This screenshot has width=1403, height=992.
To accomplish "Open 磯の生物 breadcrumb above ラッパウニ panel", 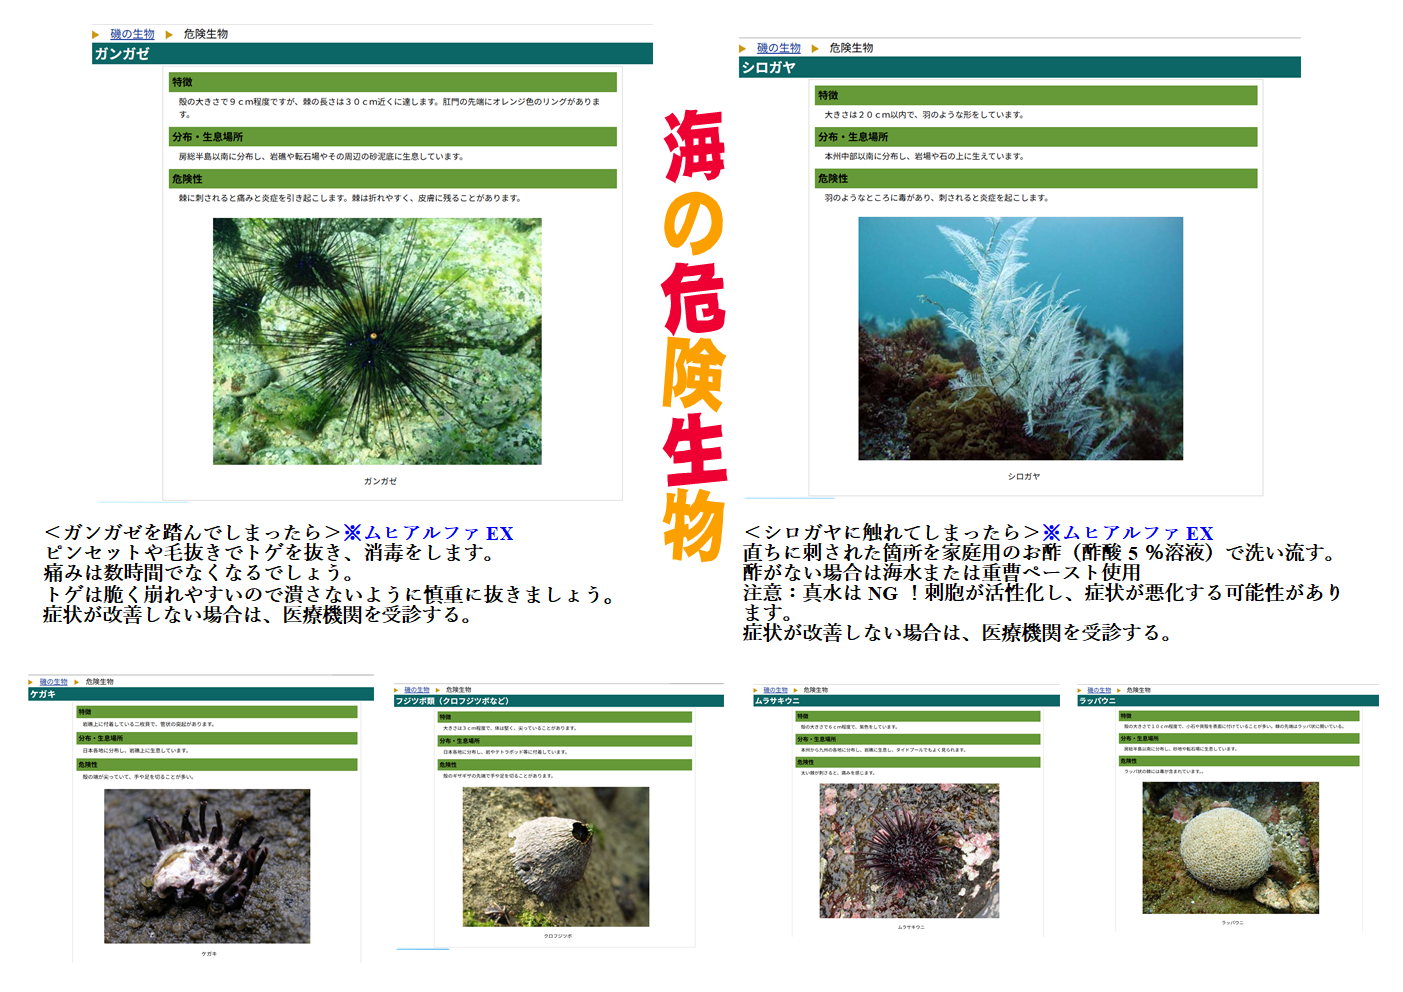I will (x=1099, y=690).
